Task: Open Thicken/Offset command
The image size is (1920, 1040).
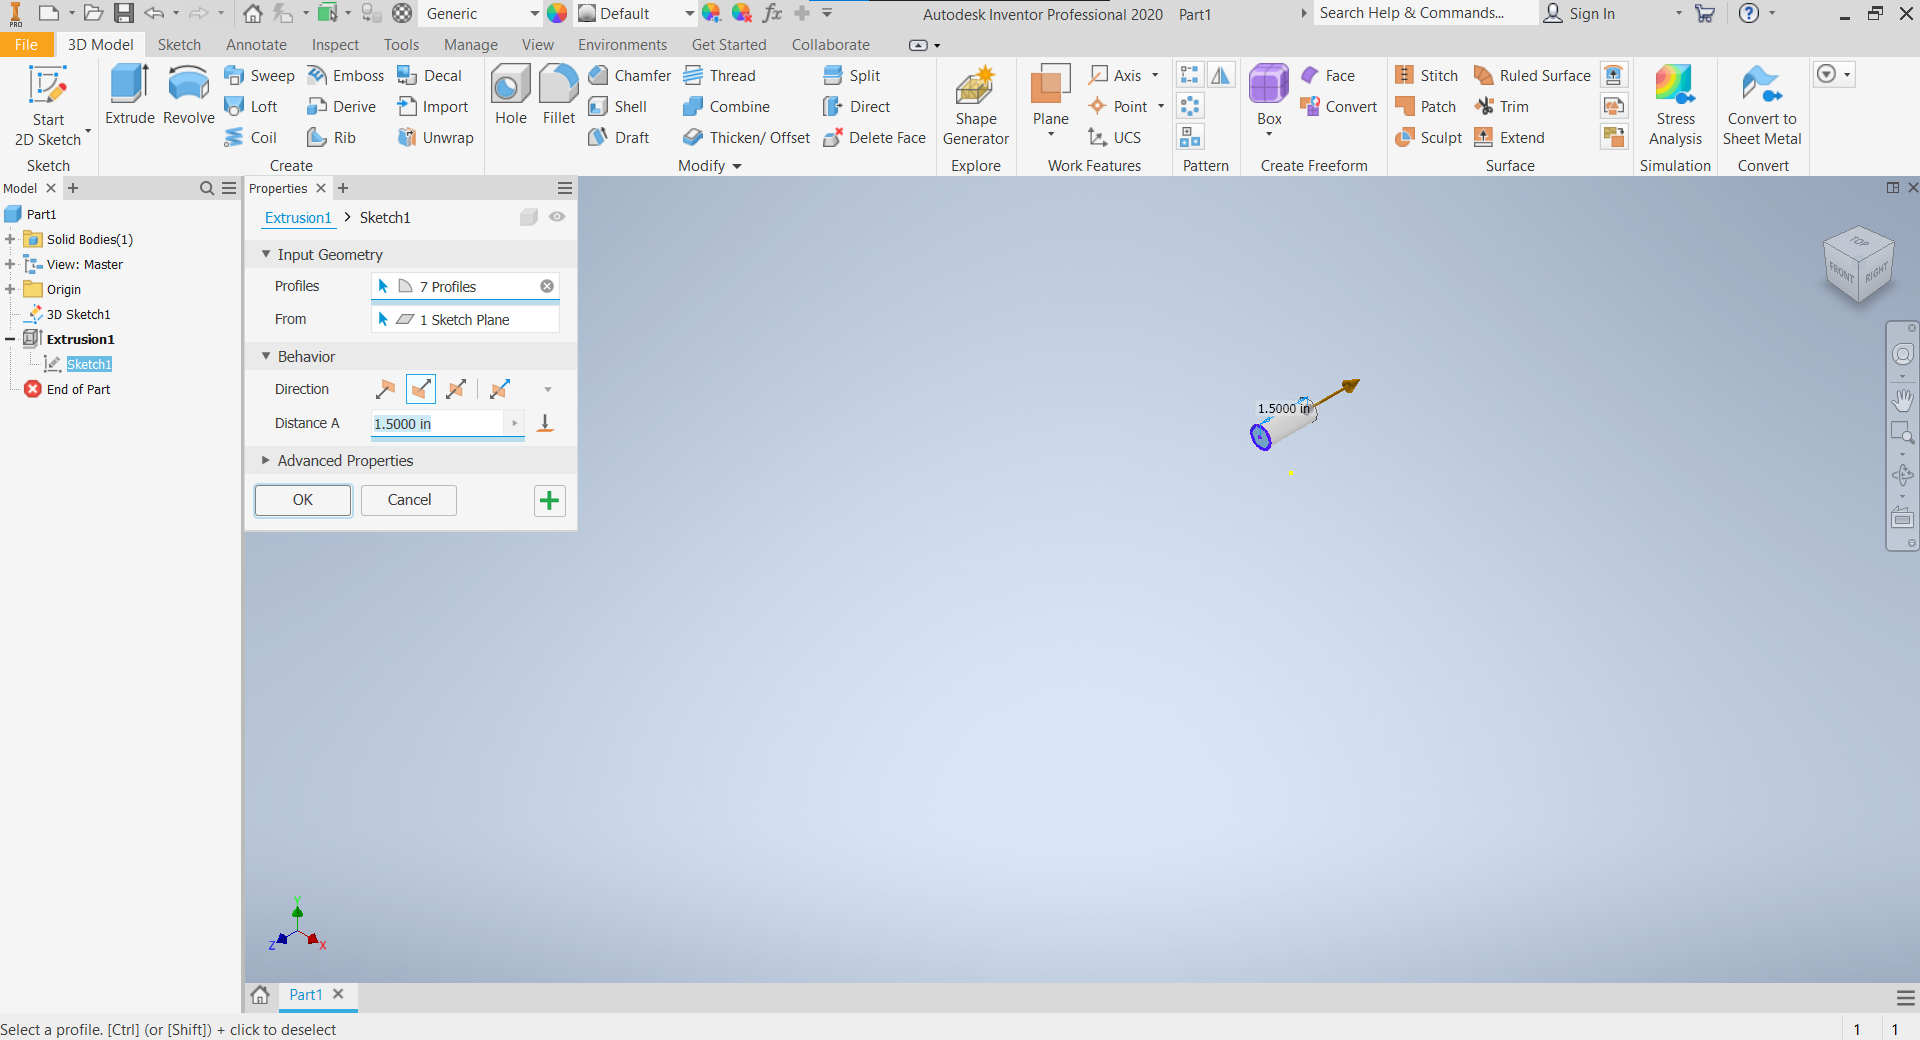Action: click(x=746, y=138)
